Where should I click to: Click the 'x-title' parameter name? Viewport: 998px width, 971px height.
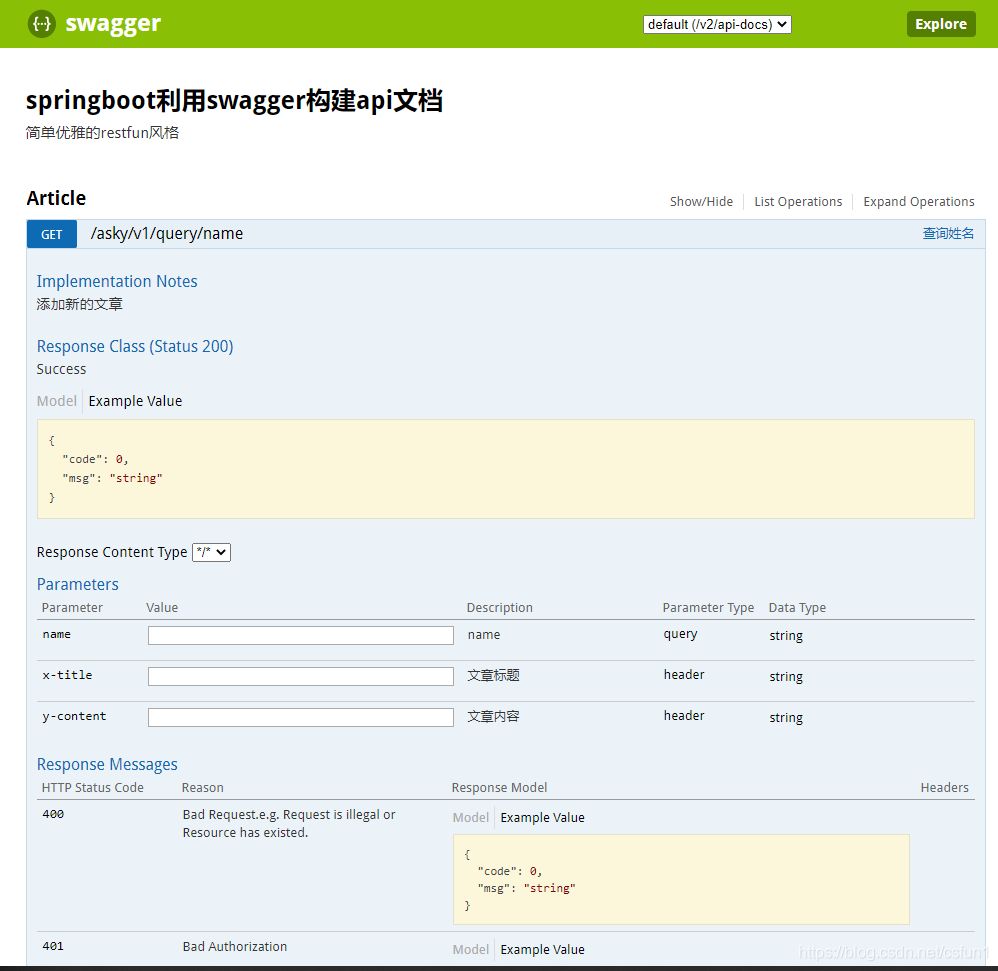point(67,675)
